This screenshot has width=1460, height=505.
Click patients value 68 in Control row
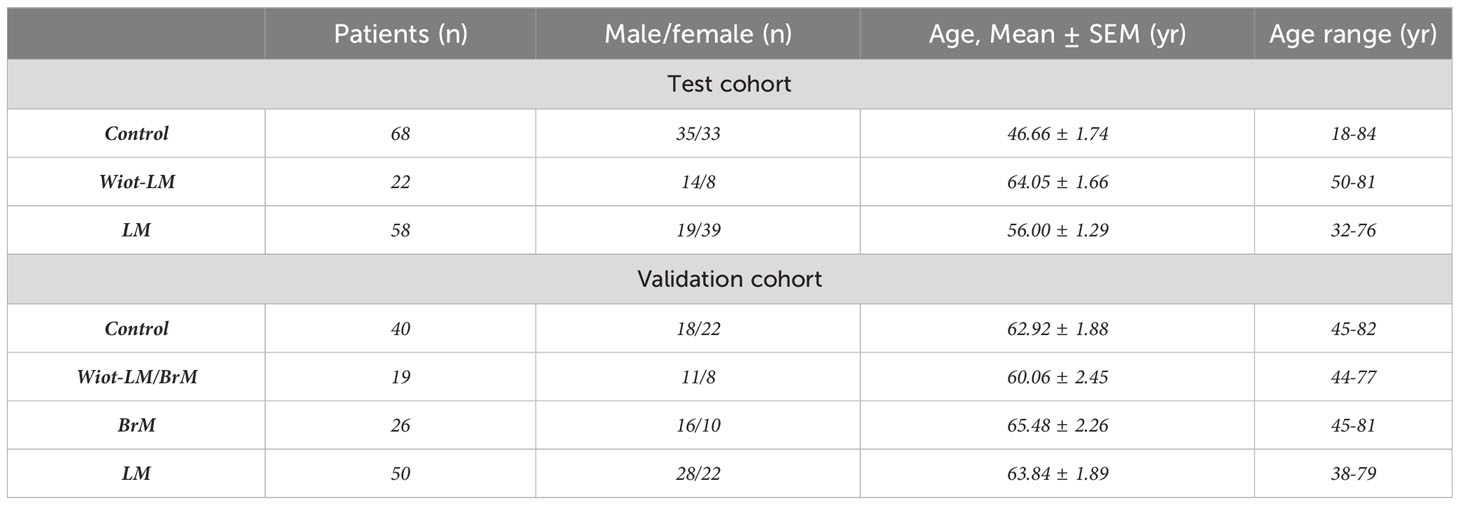(x=400, y=133)
